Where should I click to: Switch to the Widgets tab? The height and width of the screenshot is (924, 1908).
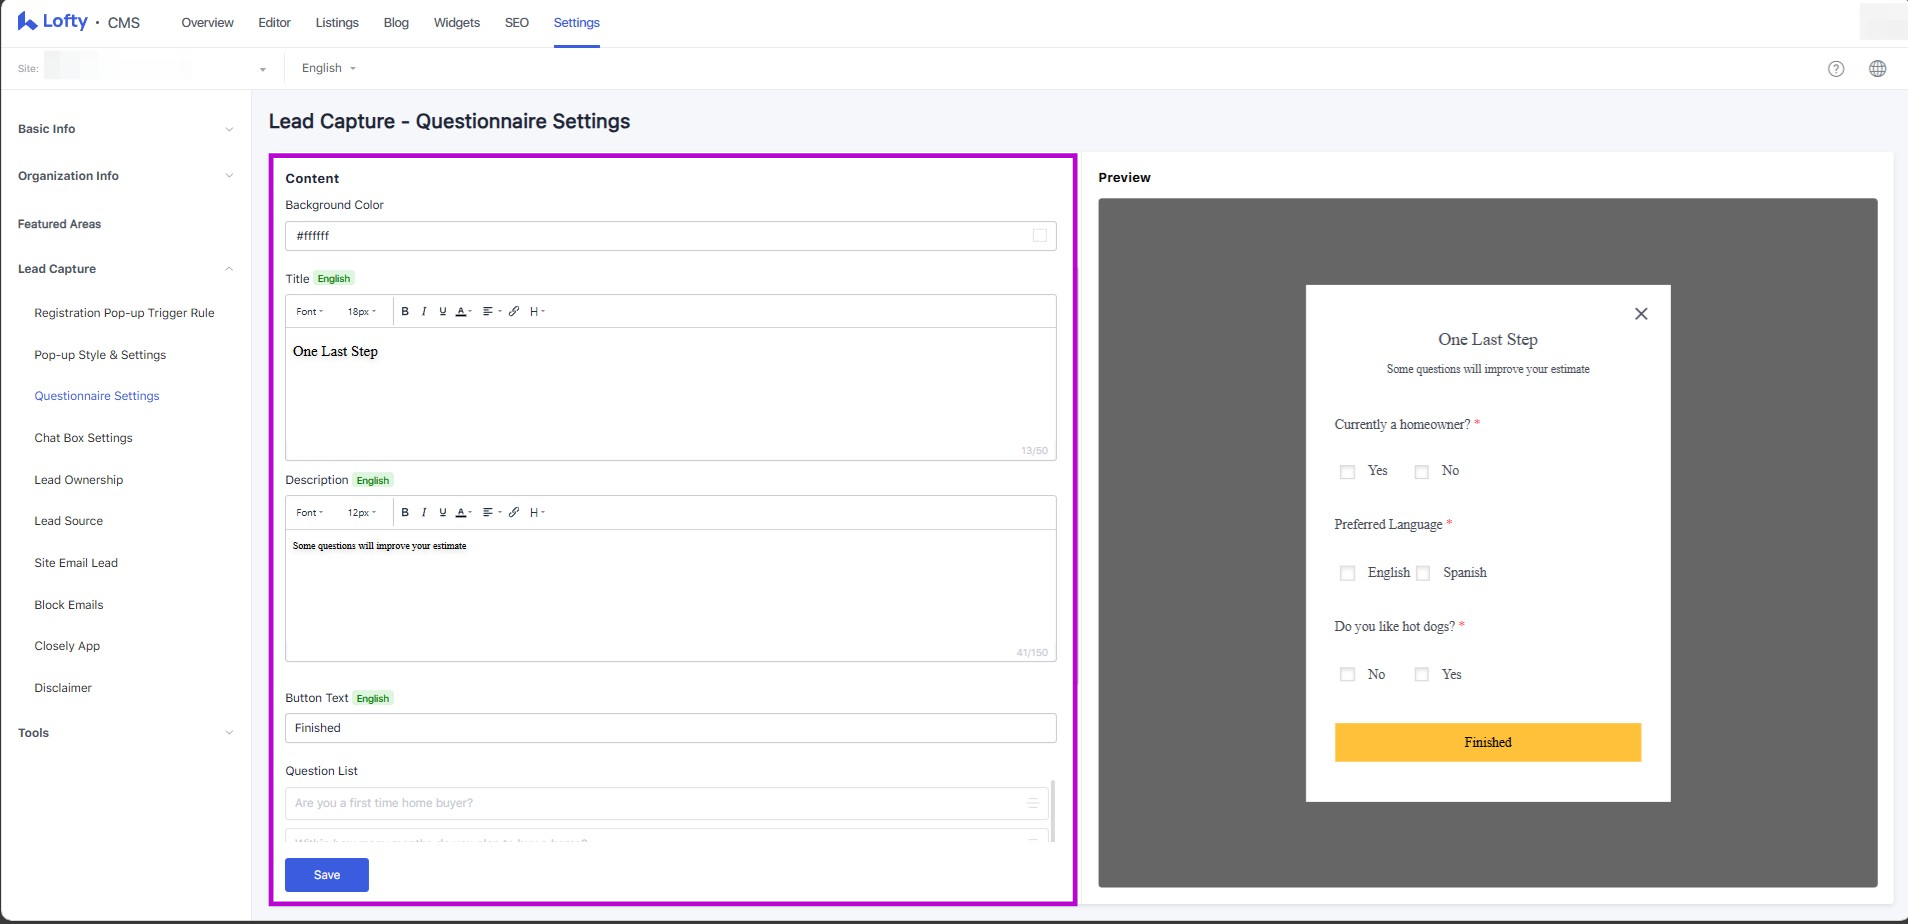456,23
